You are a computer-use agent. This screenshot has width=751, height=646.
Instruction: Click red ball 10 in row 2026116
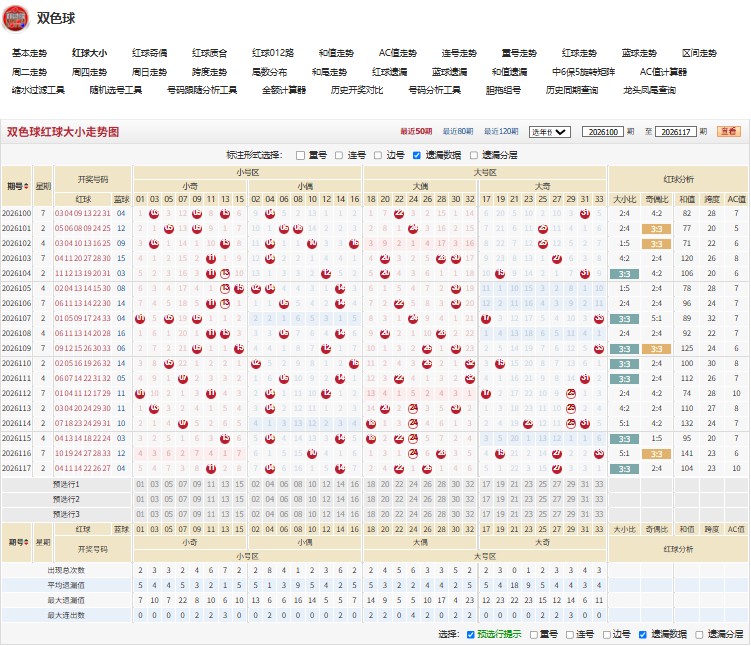click(x=312, y=453)
